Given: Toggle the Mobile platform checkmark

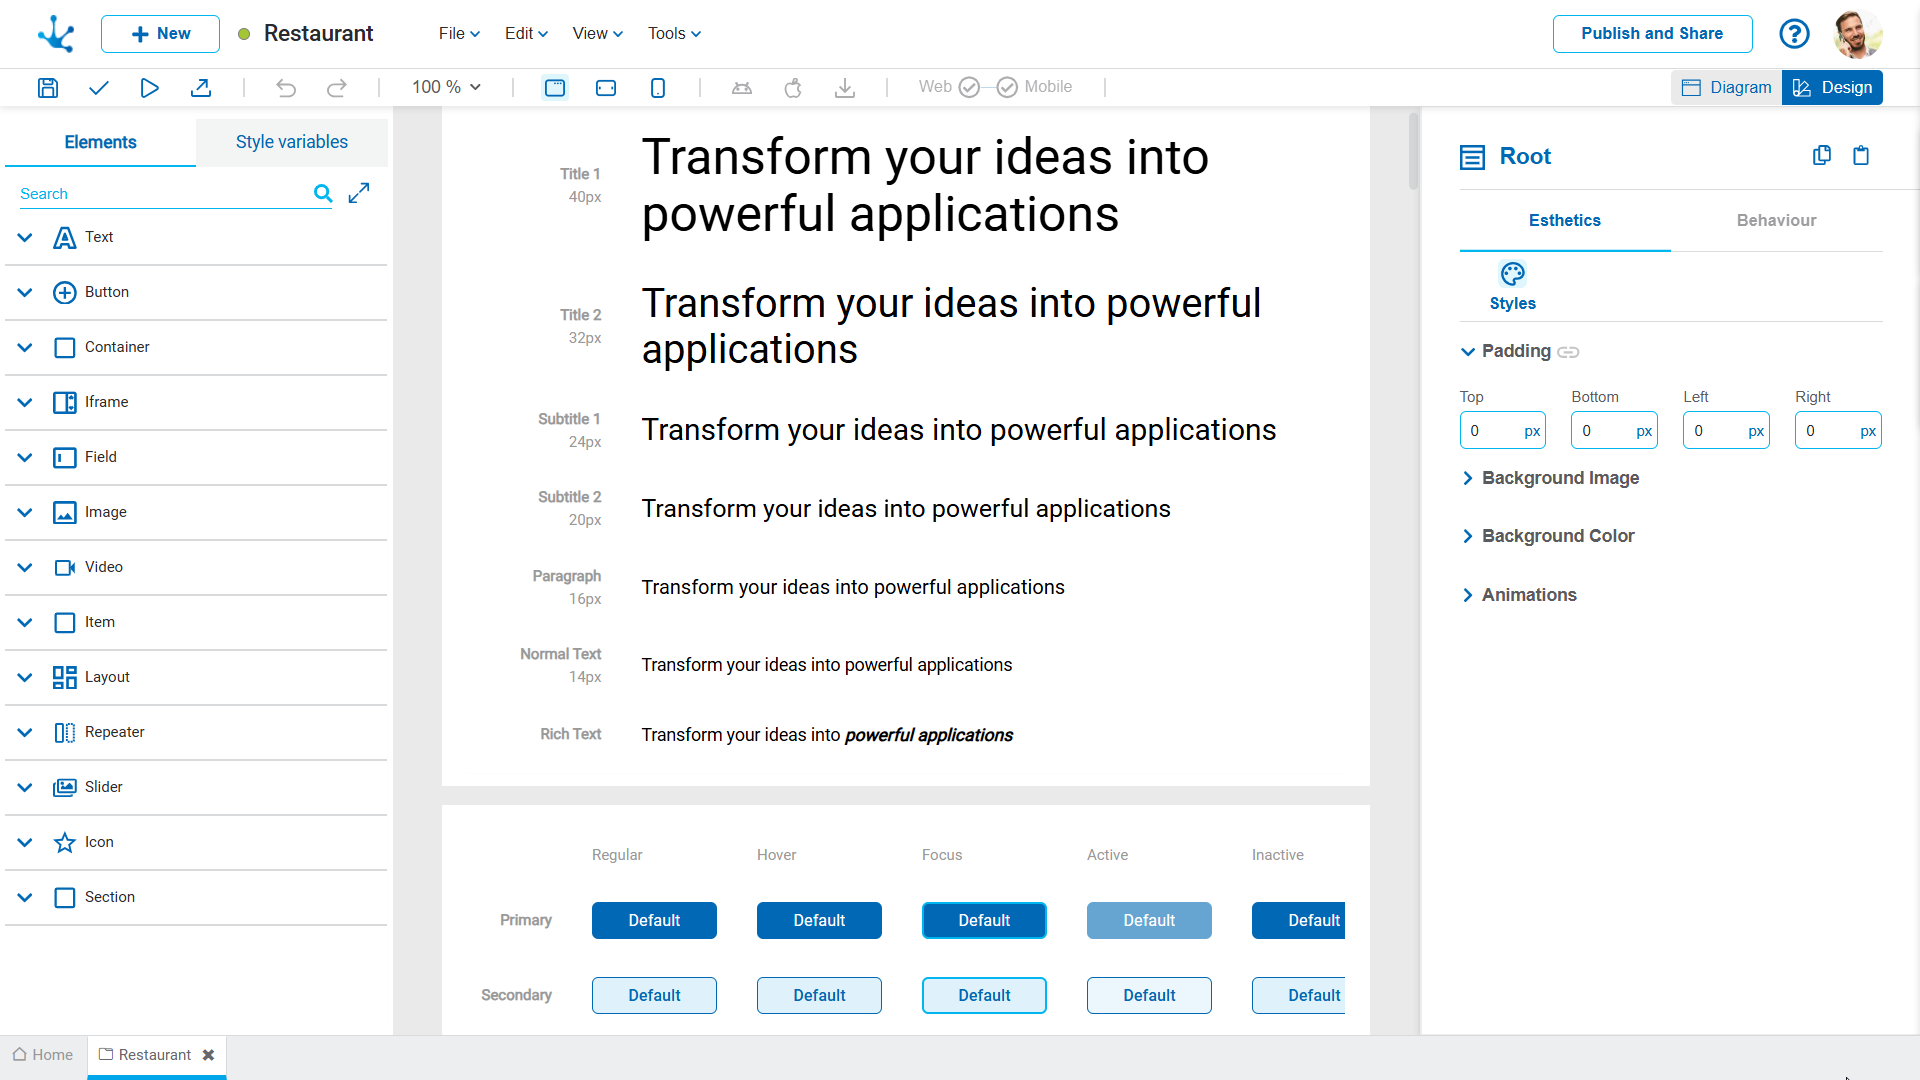Looking at the screenshot, I should [1007, 88].
